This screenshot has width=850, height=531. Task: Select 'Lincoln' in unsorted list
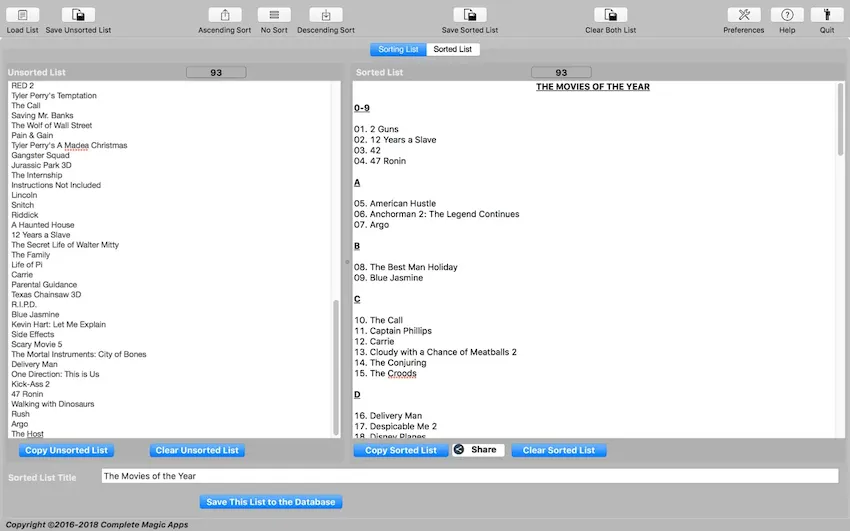[x=24, y=195]
